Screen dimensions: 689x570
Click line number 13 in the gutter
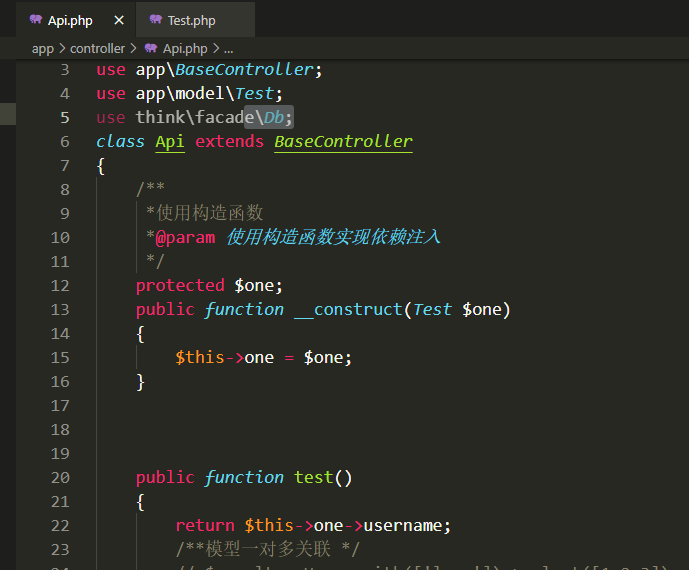tap(60, 309)
